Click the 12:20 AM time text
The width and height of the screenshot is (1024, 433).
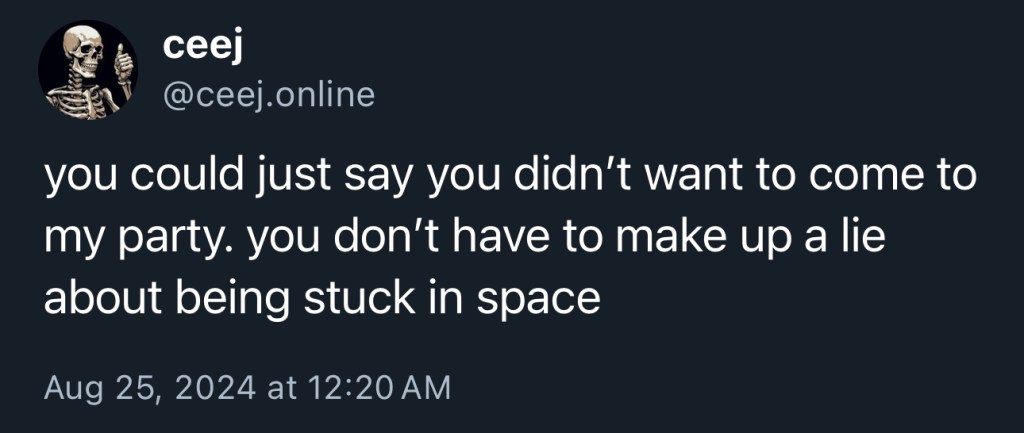(x=378, y=387)
